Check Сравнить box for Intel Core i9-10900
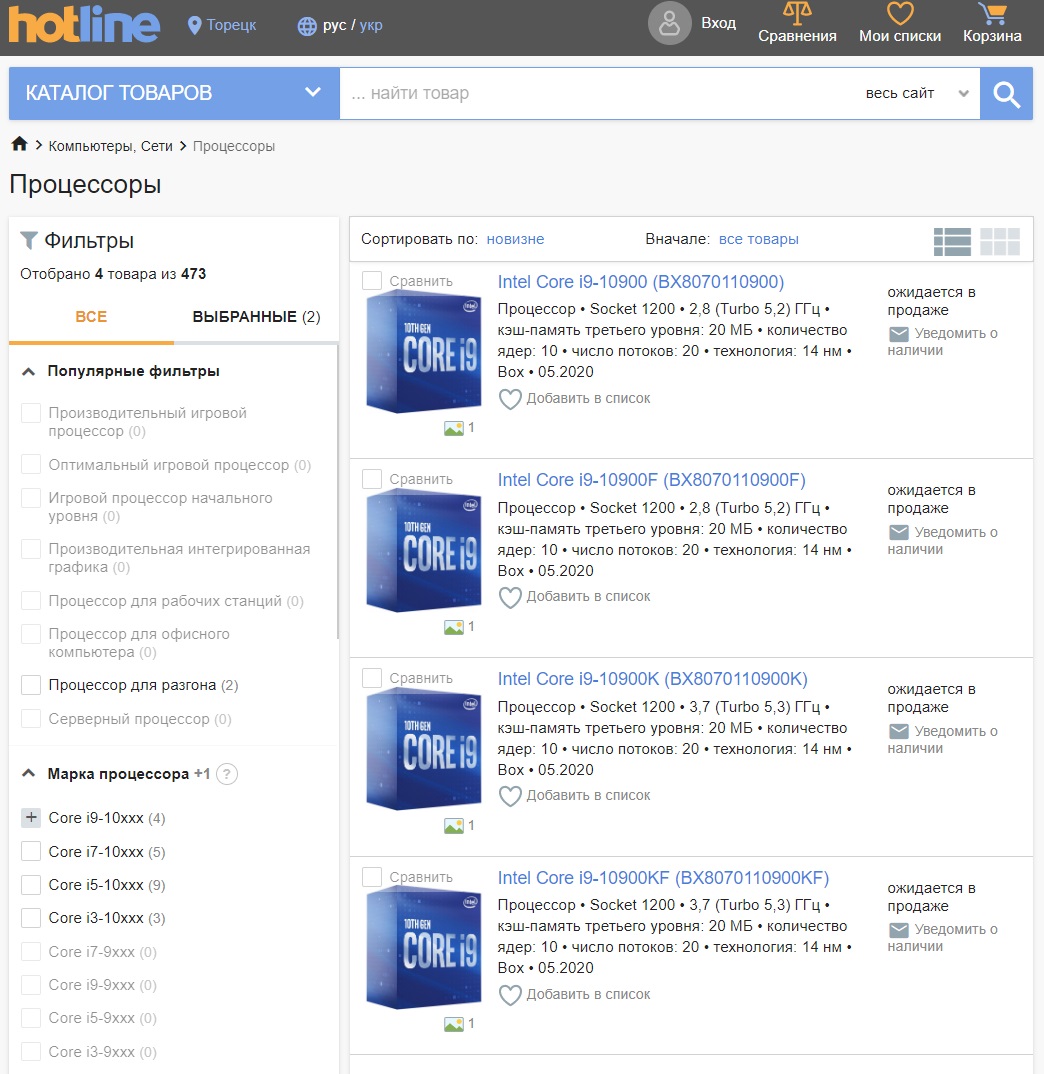The width and height of the screenshot is (1044, 1074). 372,280
